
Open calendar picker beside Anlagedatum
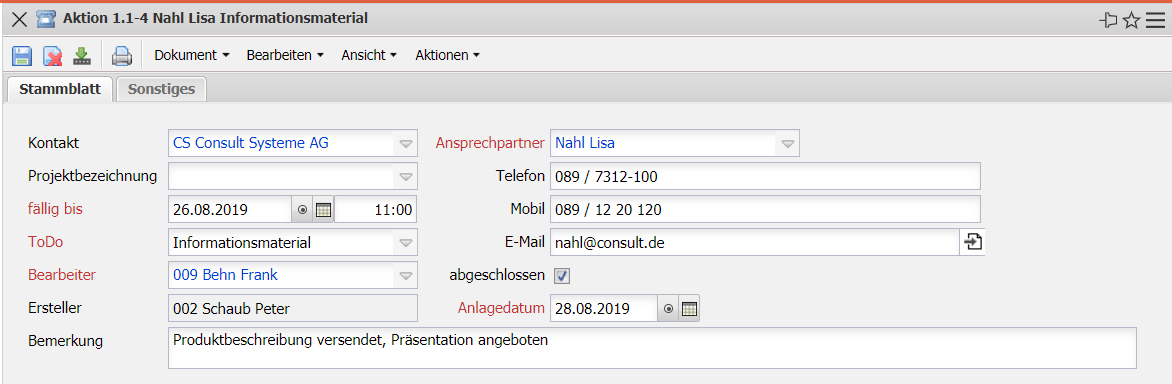(690, 308)
